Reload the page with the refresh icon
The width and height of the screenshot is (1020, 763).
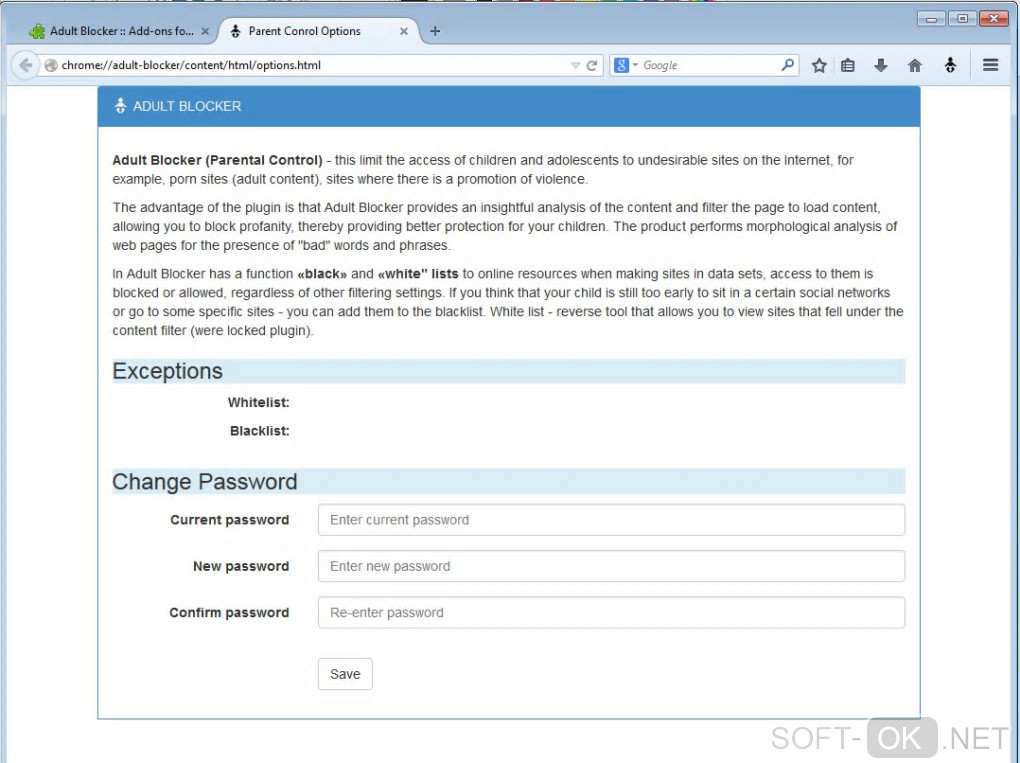[x=592, y=66]
